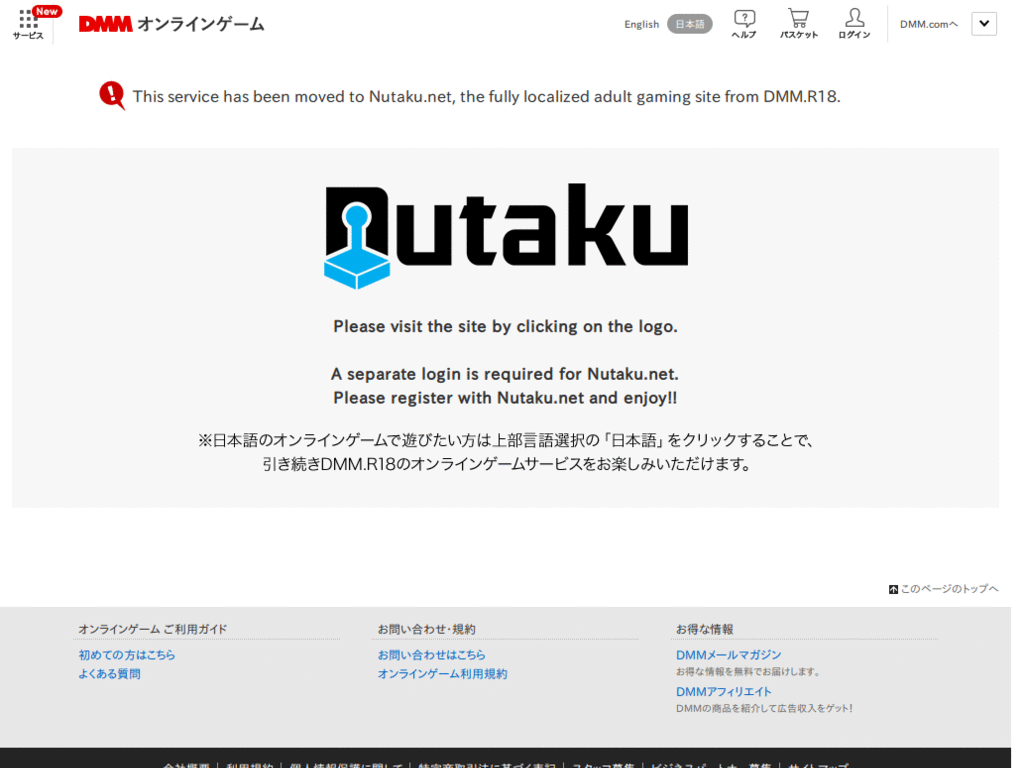This screenshot has width=1024, height=768.
Task: Click the お得な情報 footer heading
Action: [x=705, y=629]
